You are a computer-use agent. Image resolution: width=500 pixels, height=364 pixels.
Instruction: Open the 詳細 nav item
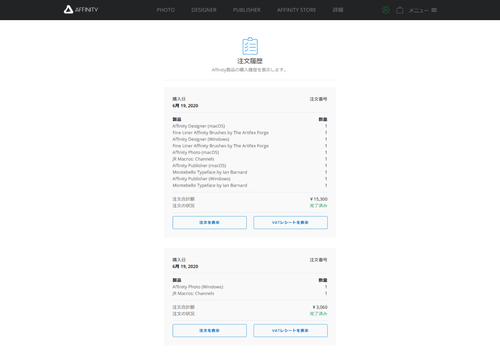point(338,10)
